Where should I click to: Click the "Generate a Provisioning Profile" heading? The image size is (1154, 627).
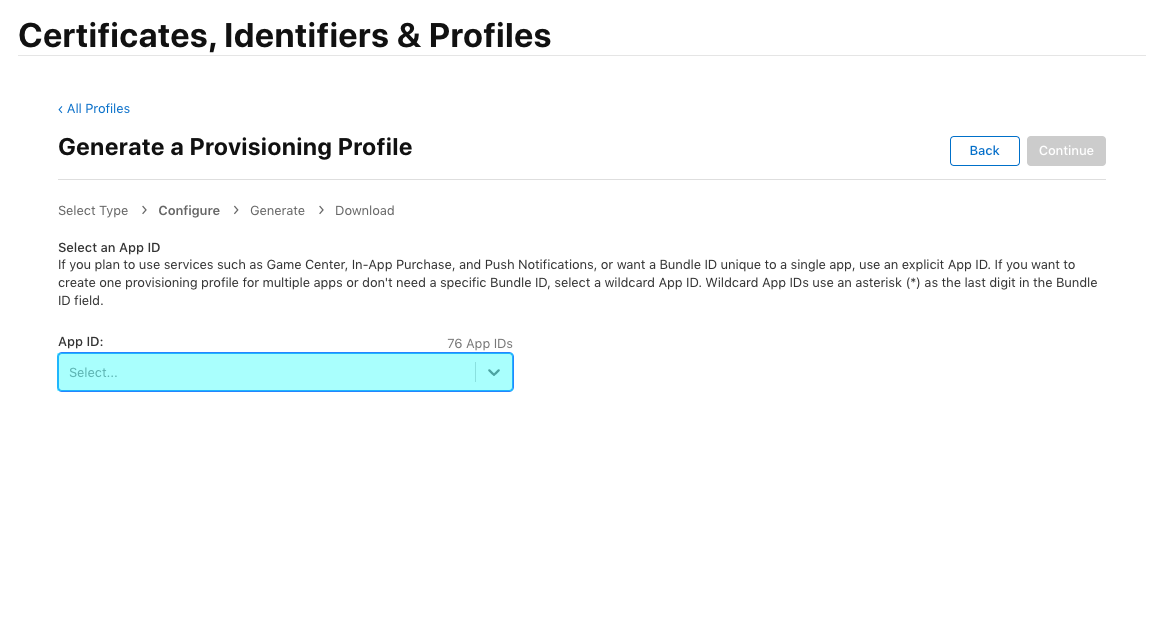click(x=235, y=147)
